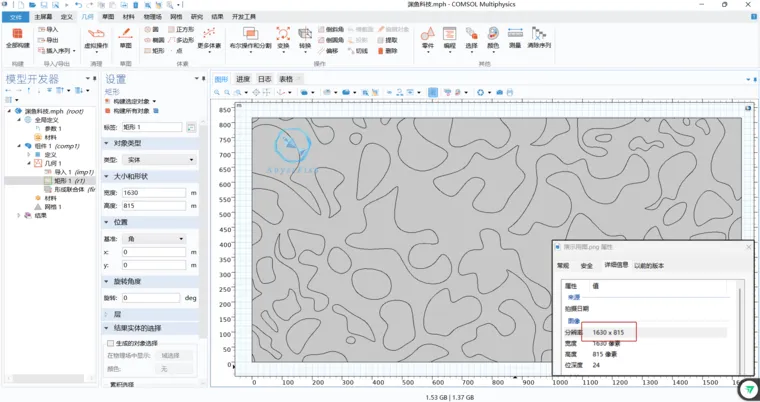Image resolution: width=760 pixels, height=402 pixels.
Task: Click the 偏移 (offset) tool
Action: click(328, 51)
